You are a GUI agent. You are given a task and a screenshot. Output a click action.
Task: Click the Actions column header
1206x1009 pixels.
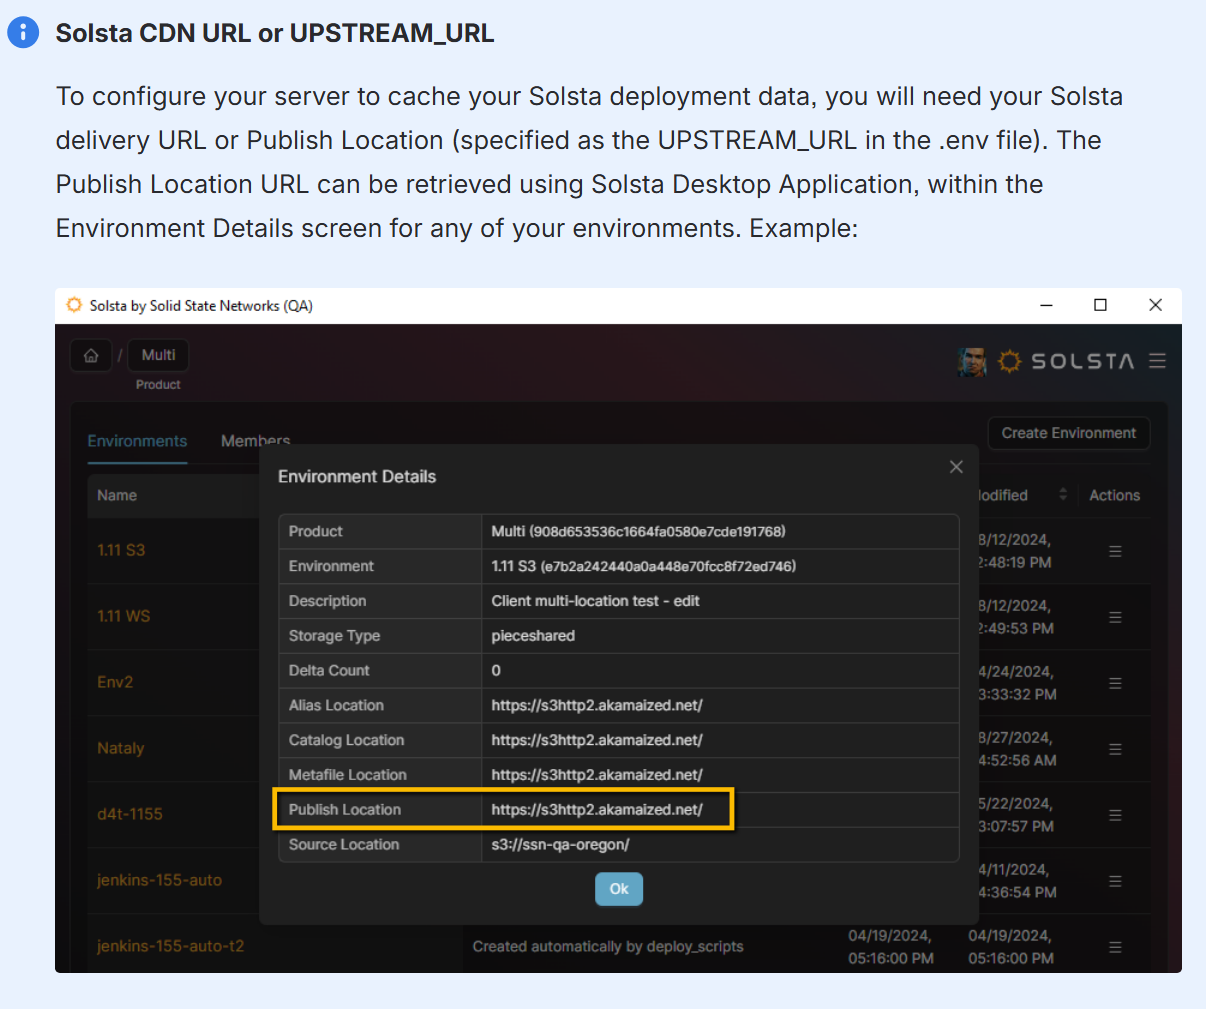click(1114, 495)
